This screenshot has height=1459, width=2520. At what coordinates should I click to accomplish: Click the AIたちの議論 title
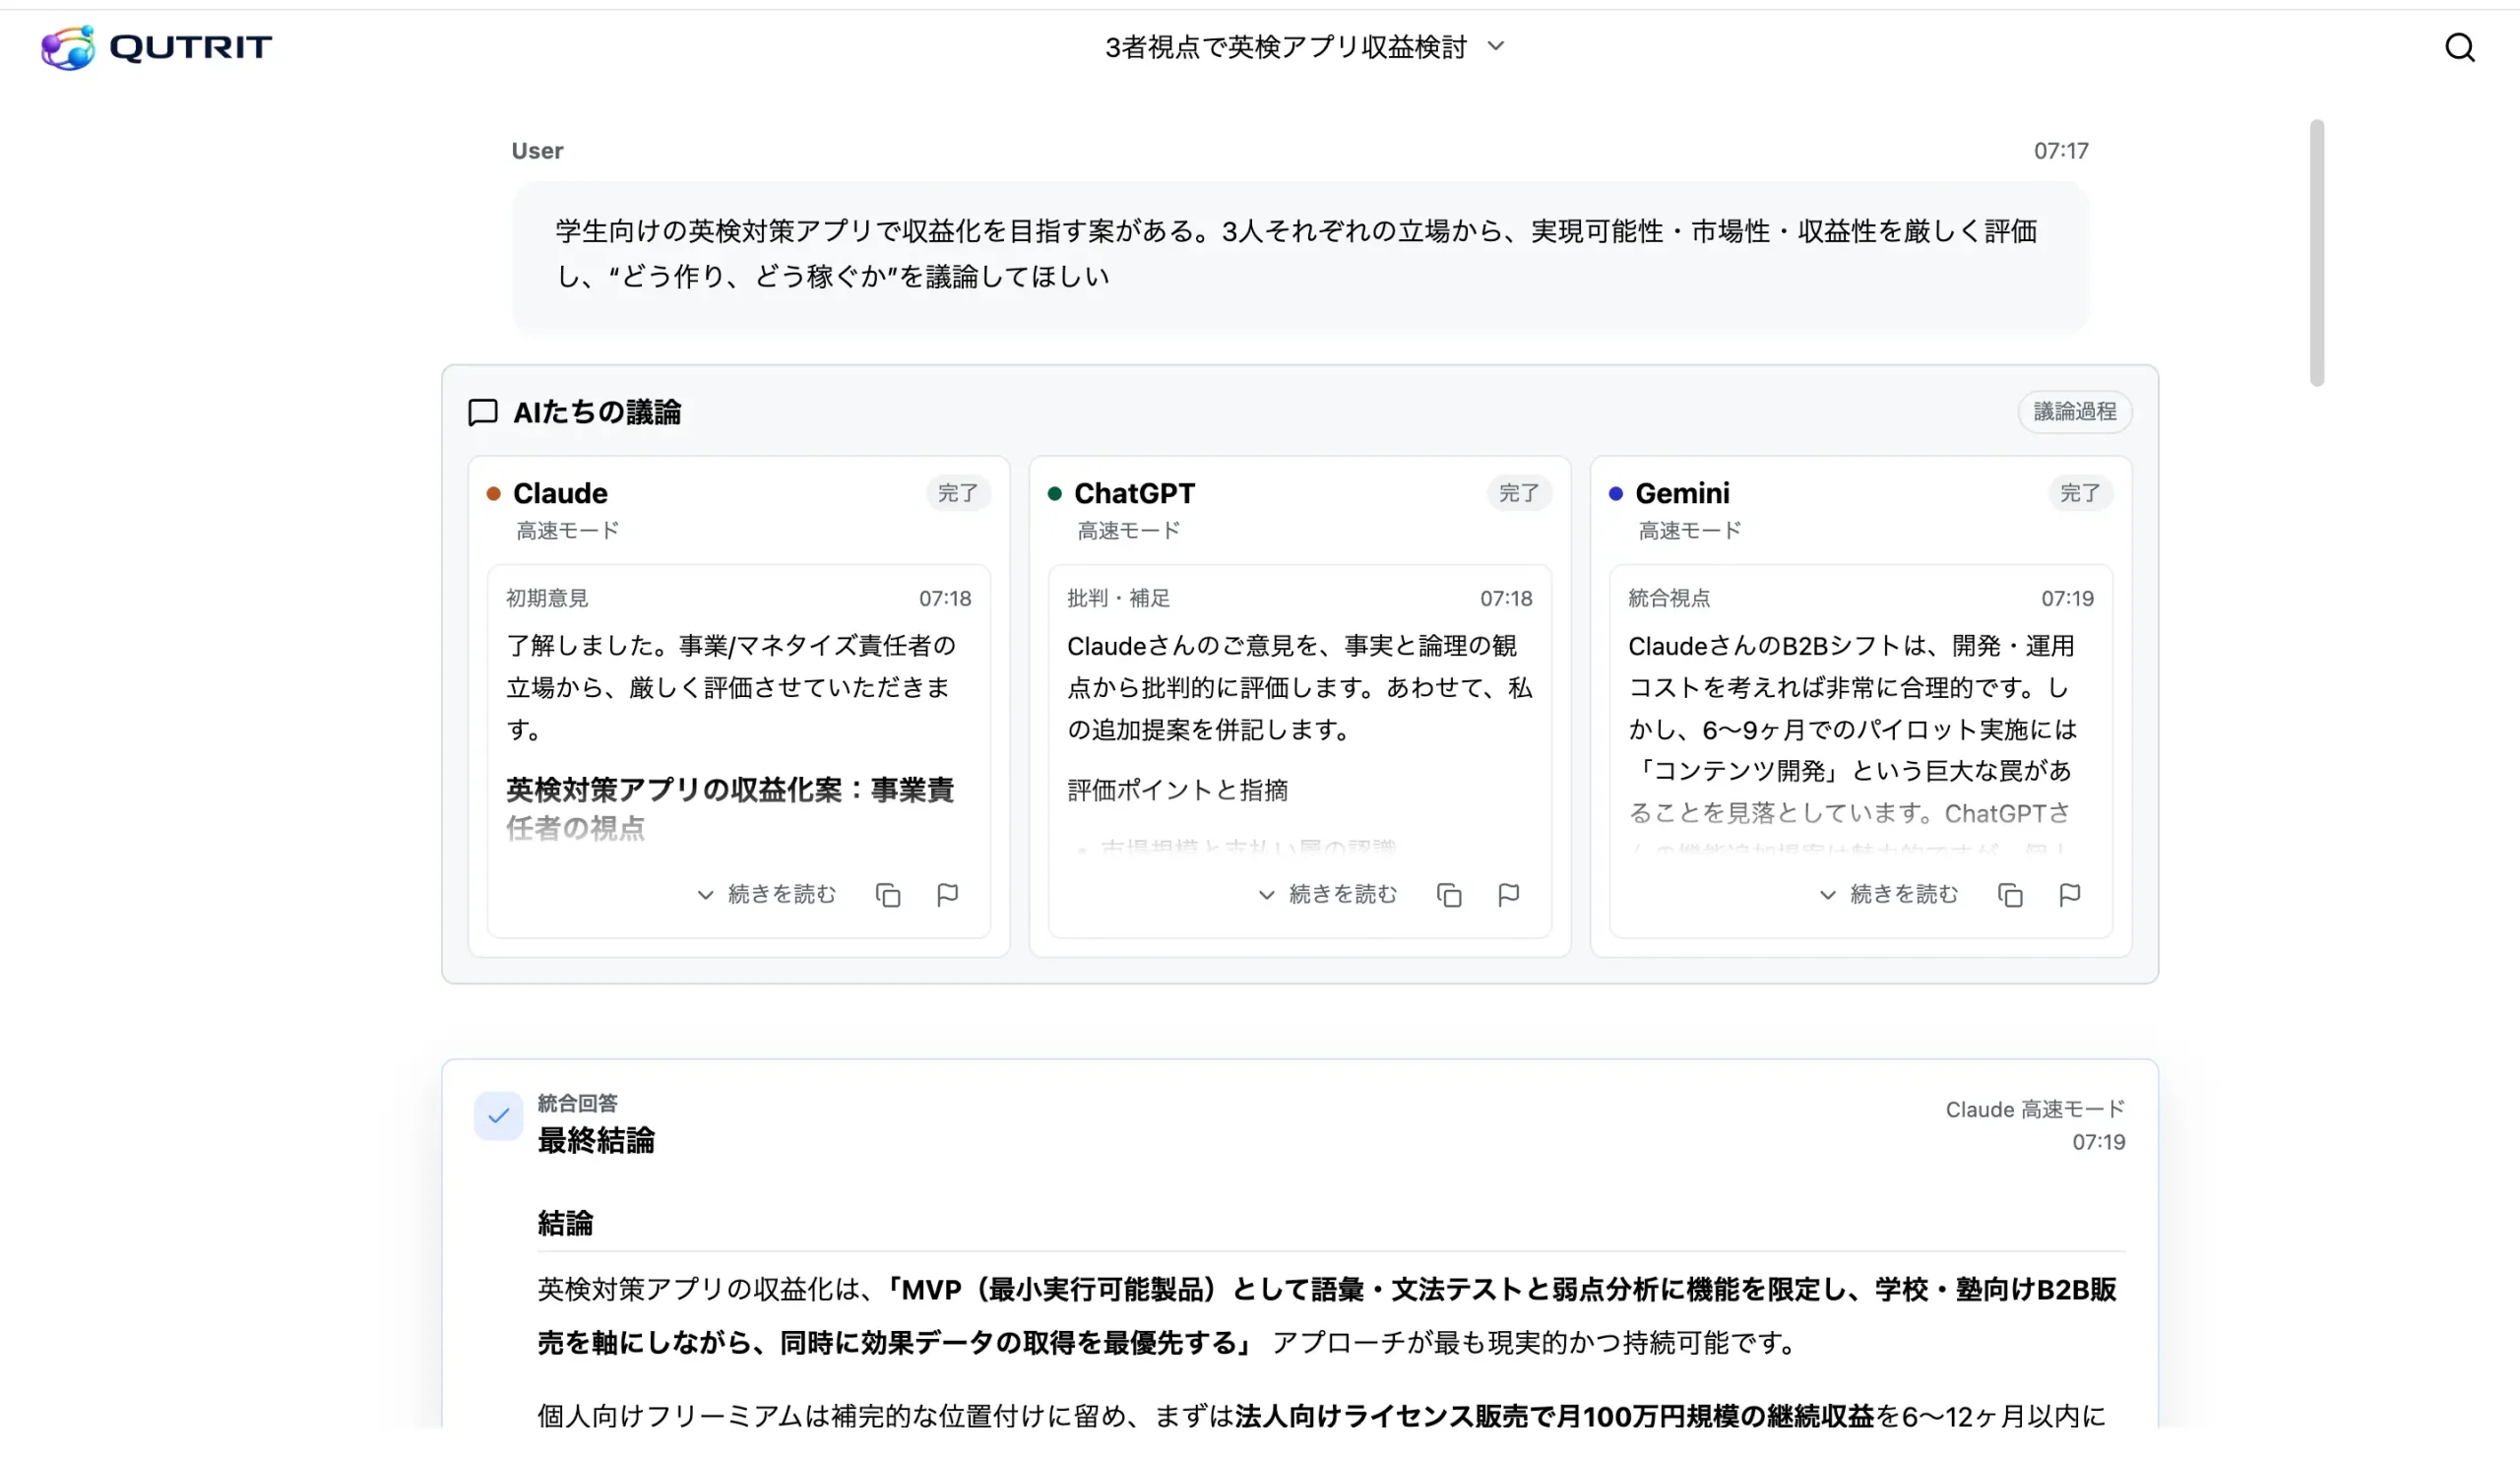coord(596,412)
